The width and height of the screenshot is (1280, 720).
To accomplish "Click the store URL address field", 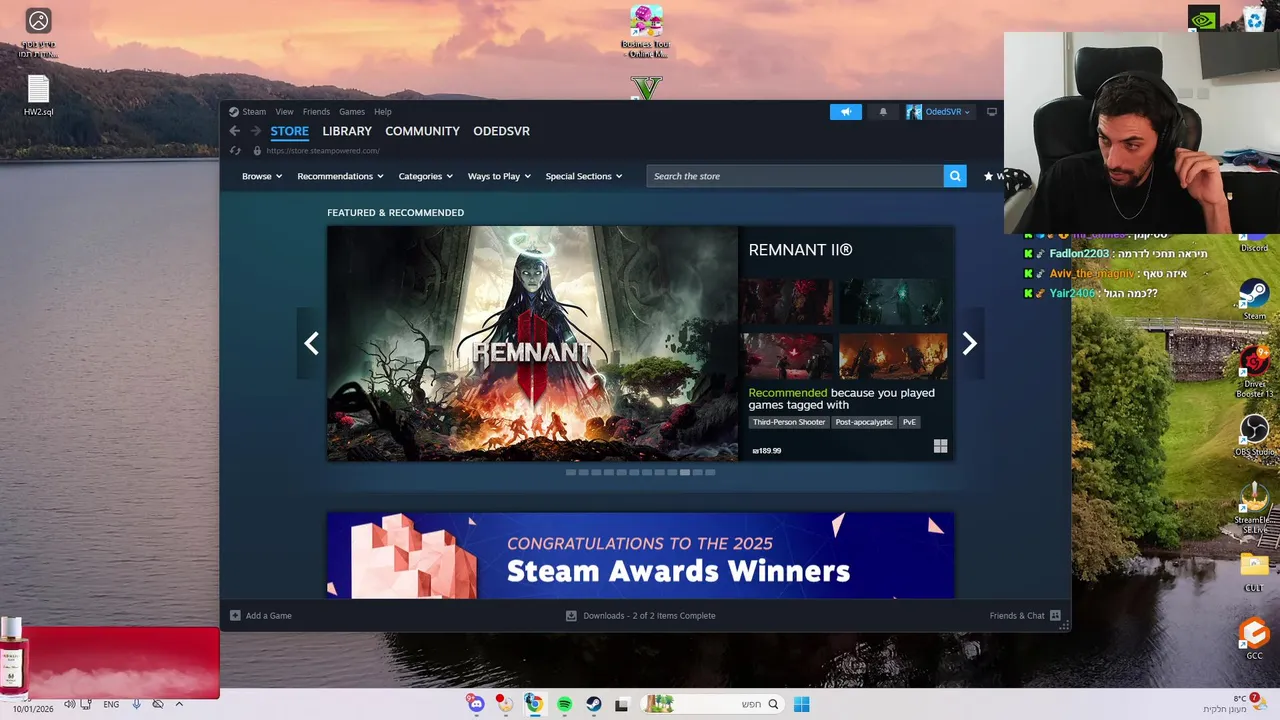I will coord(323,151).
